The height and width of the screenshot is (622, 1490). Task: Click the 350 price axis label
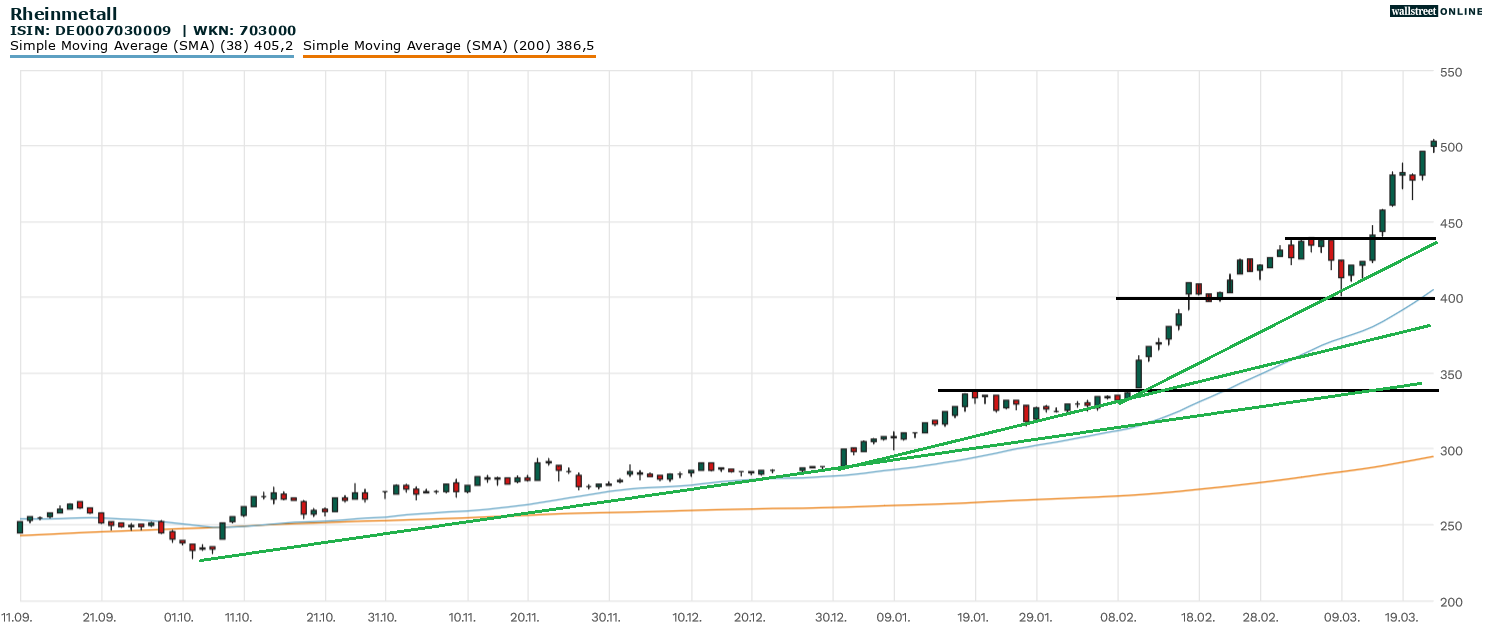[1451, 375]
